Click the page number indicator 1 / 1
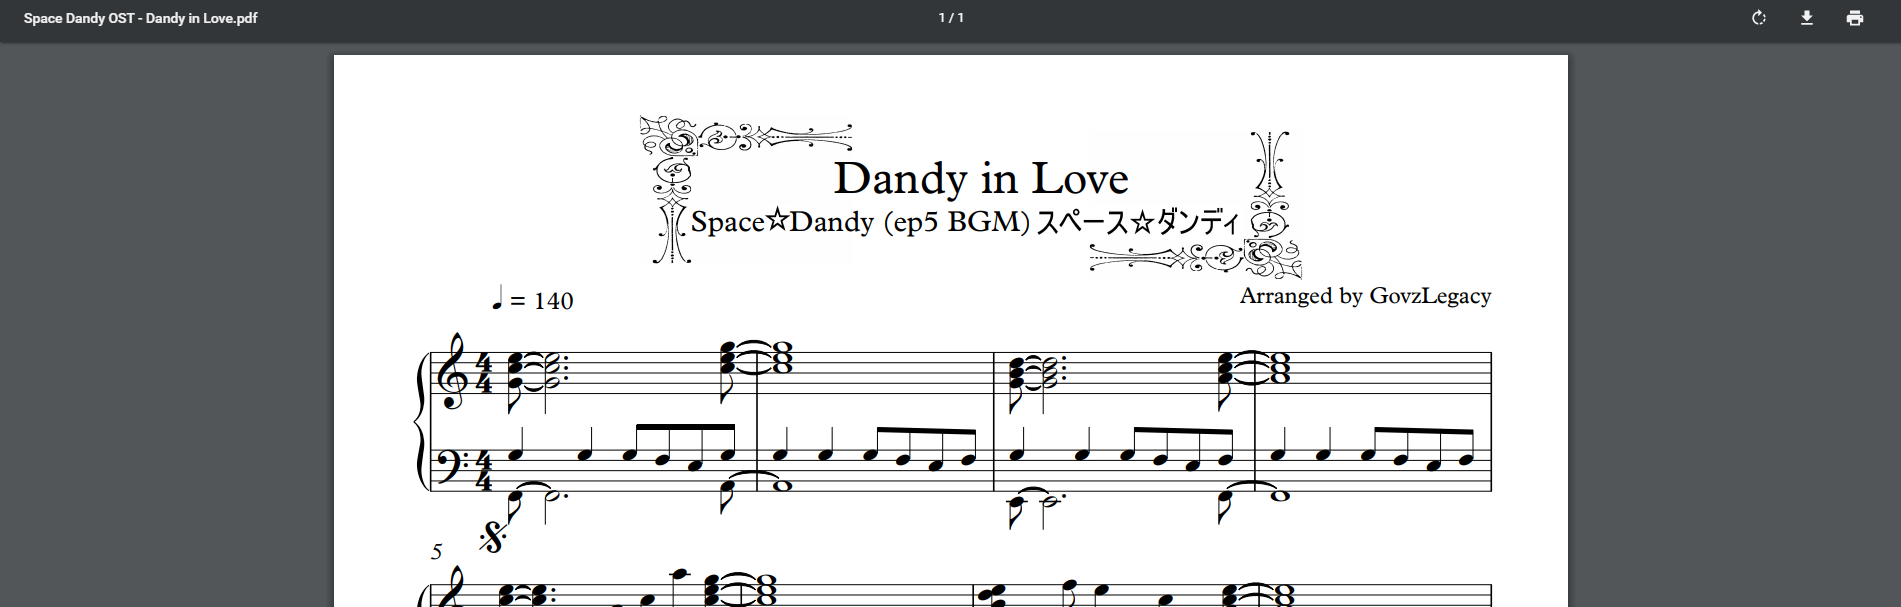1901x607 pixels. [x=951, y=18]
